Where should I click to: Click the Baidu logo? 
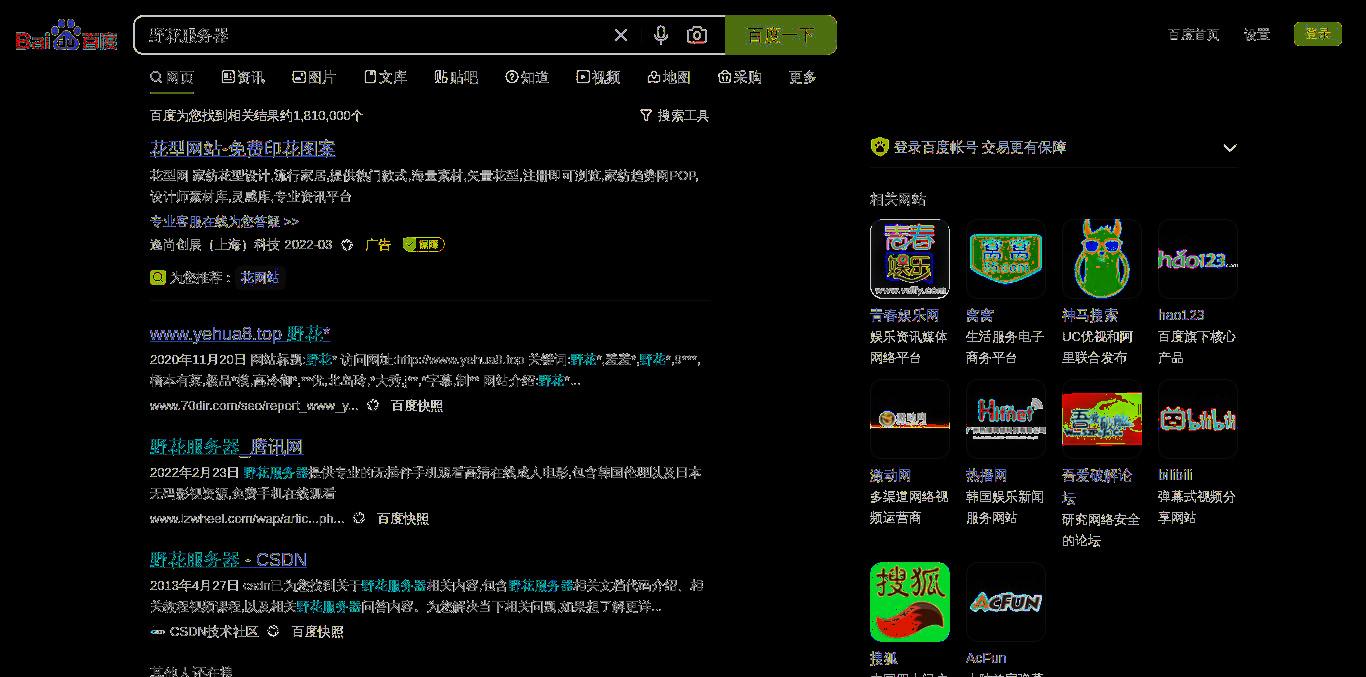66,36
